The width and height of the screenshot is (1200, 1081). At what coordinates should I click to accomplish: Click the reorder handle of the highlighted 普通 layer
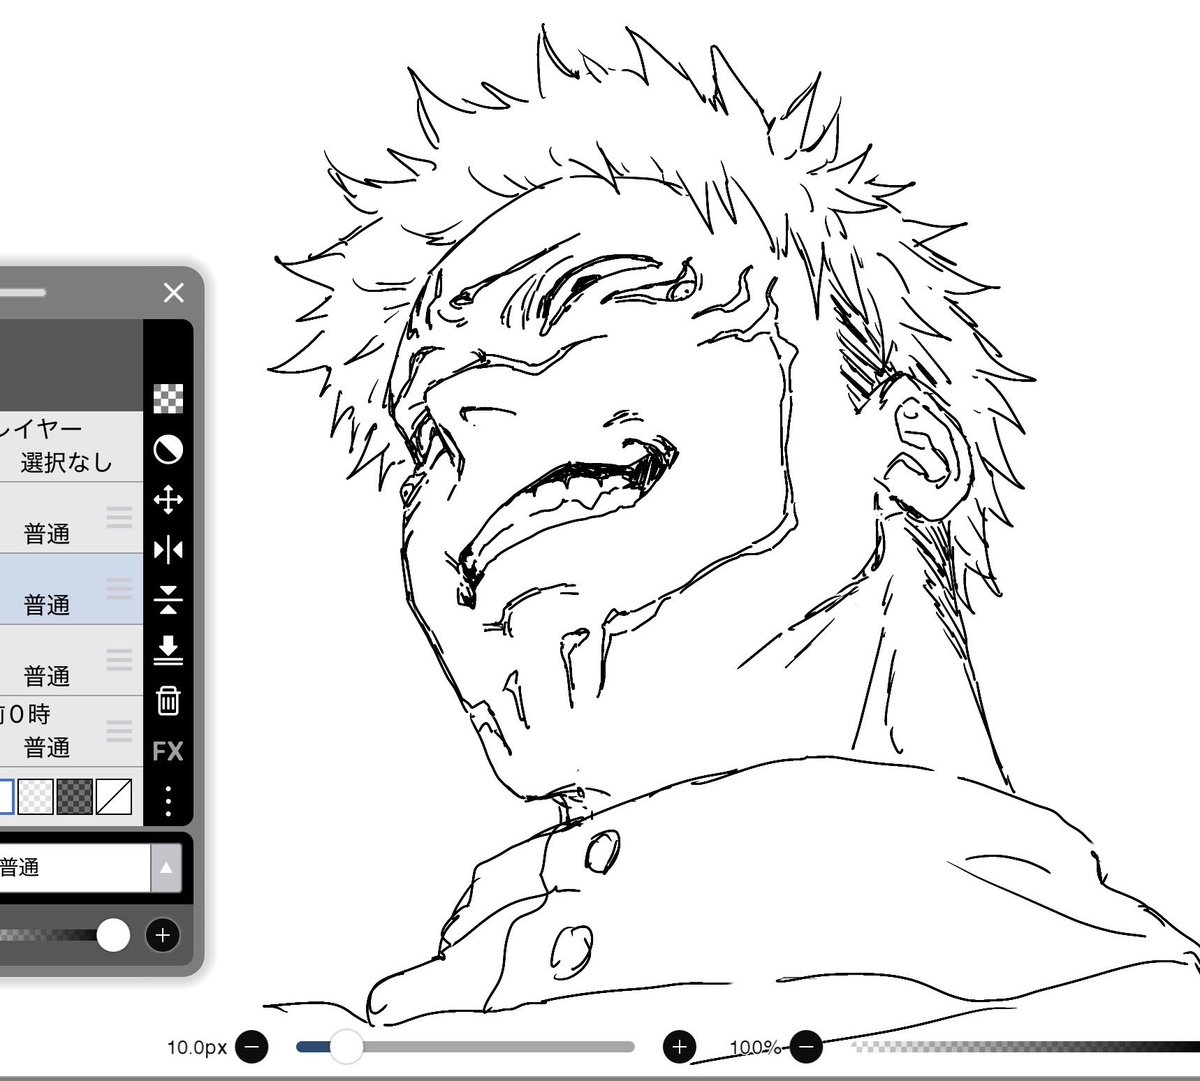click(119, 588)
